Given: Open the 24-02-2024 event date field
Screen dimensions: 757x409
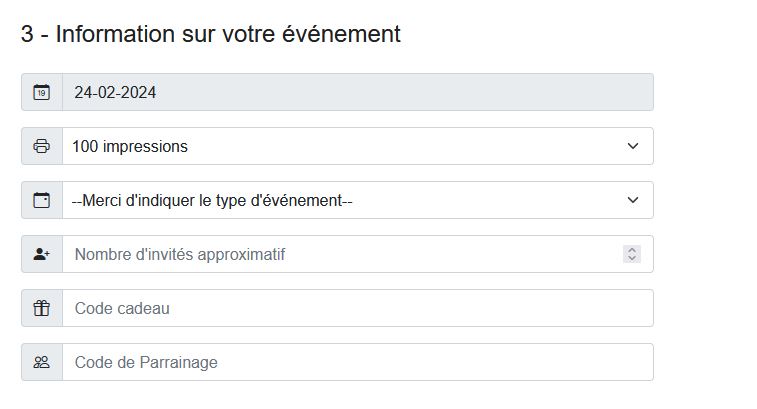Looking at the screenshot, I should [x=358, y=92].
